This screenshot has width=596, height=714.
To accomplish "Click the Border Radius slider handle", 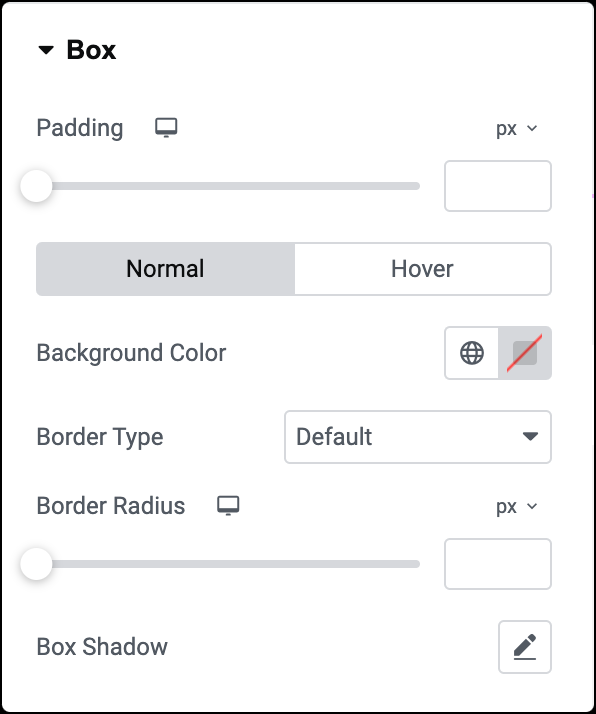I will (36, 564).
